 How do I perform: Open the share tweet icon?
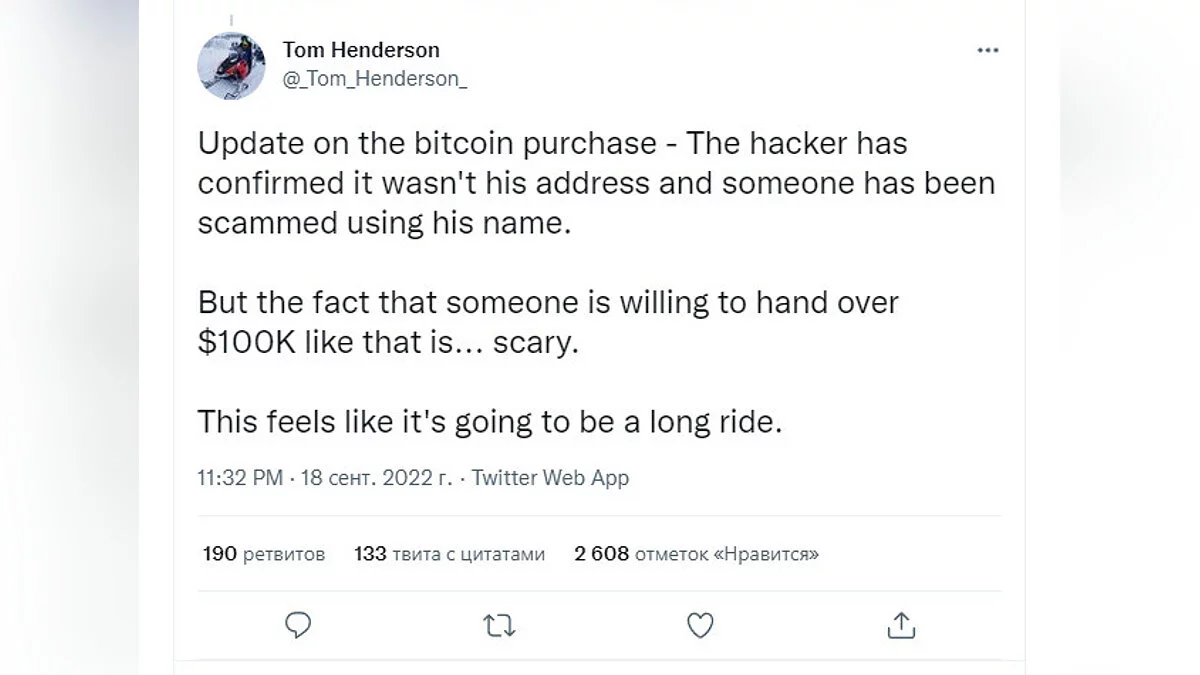(901, 625)
